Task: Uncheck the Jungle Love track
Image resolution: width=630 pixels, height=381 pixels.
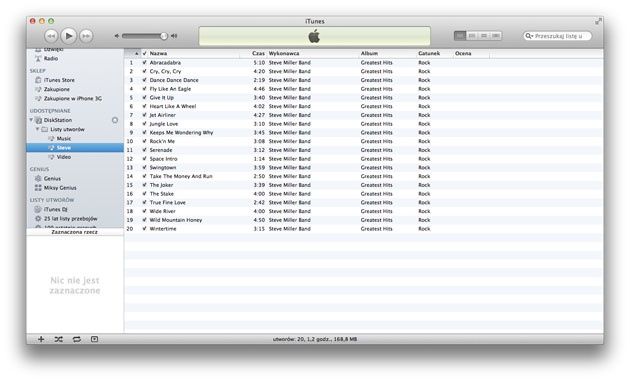Action: click(x=145, y=124)
